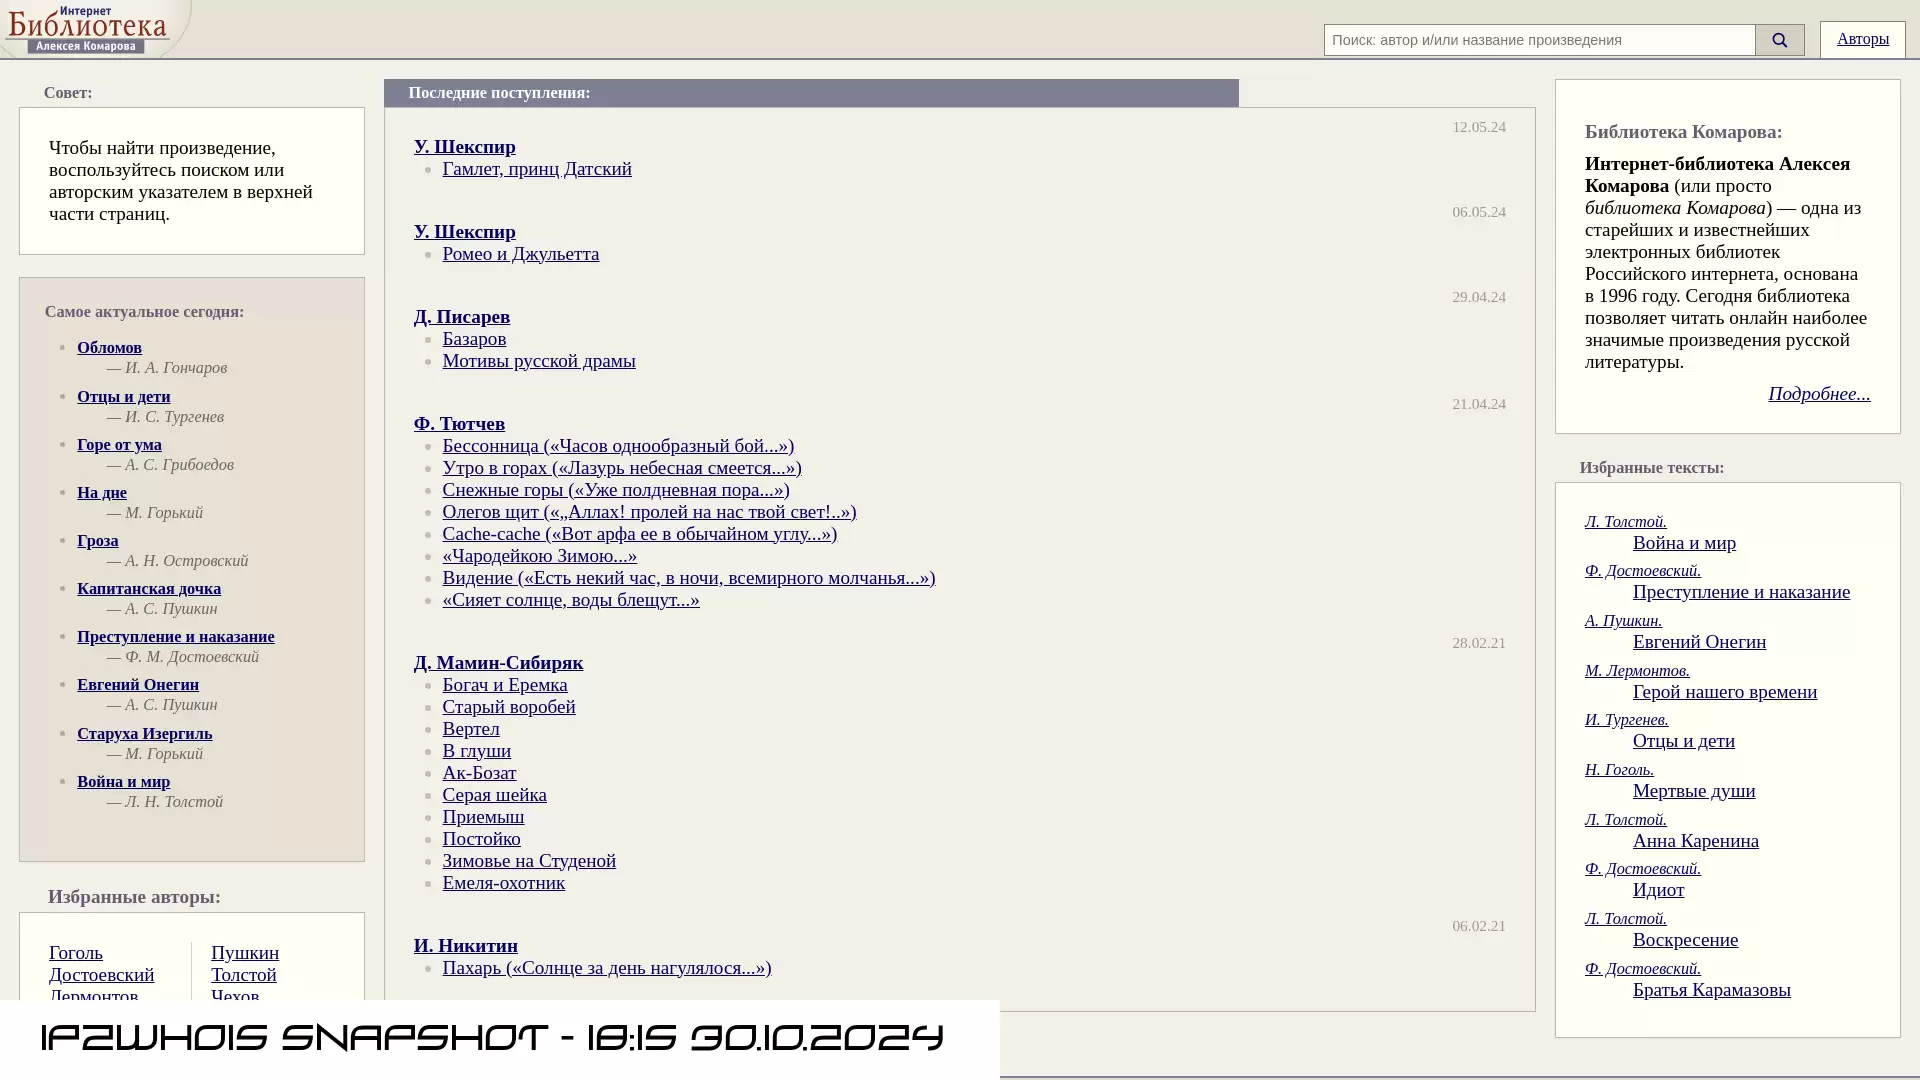
Task: Select Достоевский in favorite authors
Action: [x=102, y=975]
